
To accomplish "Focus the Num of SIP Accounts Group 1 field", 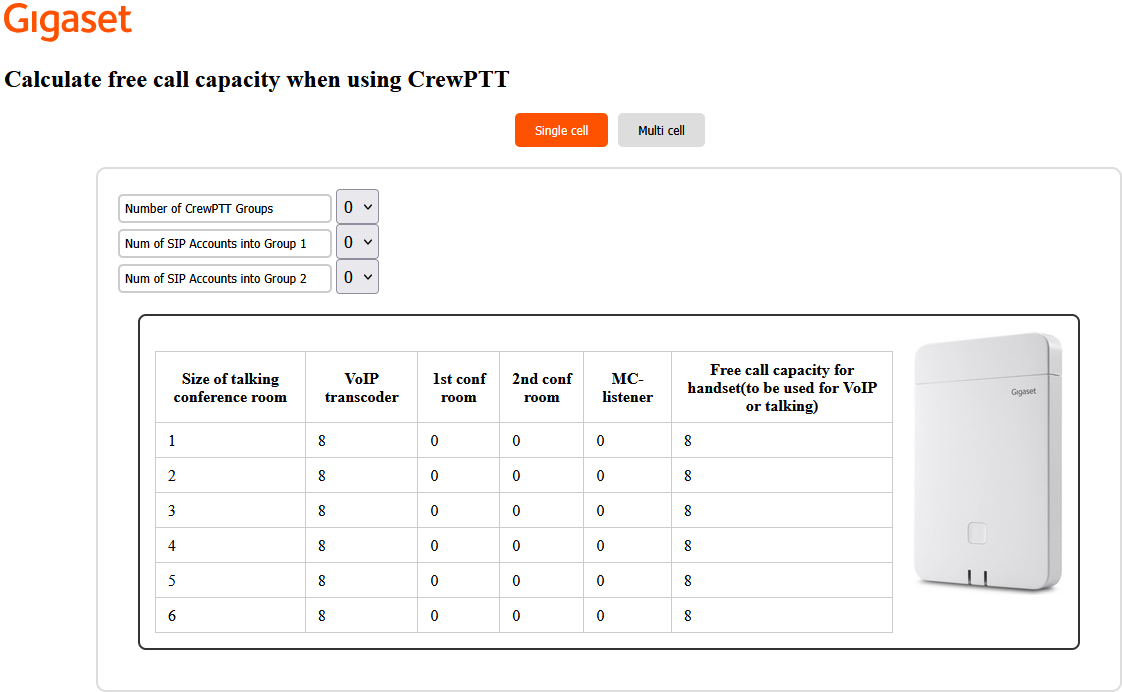I will click(x=224, y=243).
